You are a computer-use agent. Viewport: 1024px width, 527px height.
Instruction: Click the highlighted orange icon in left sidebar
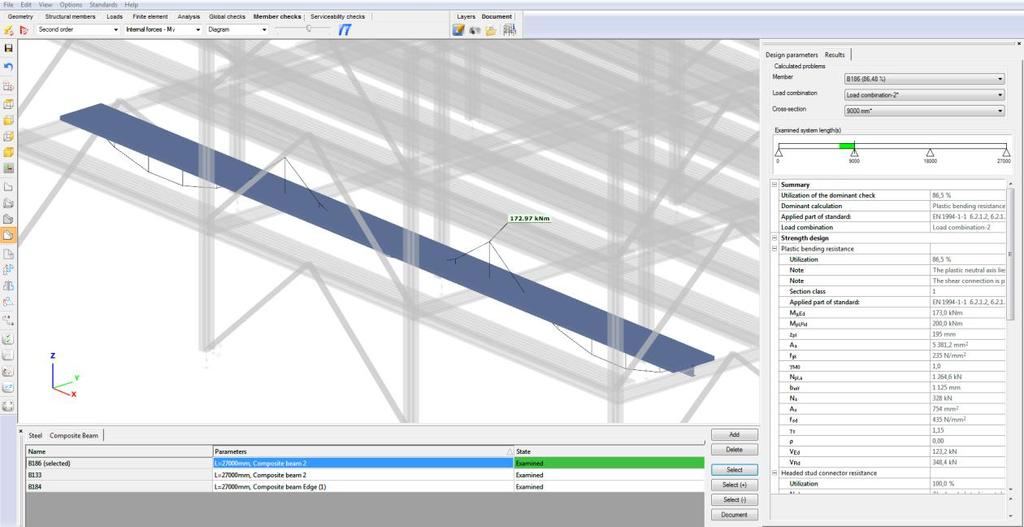click(8, 236)
